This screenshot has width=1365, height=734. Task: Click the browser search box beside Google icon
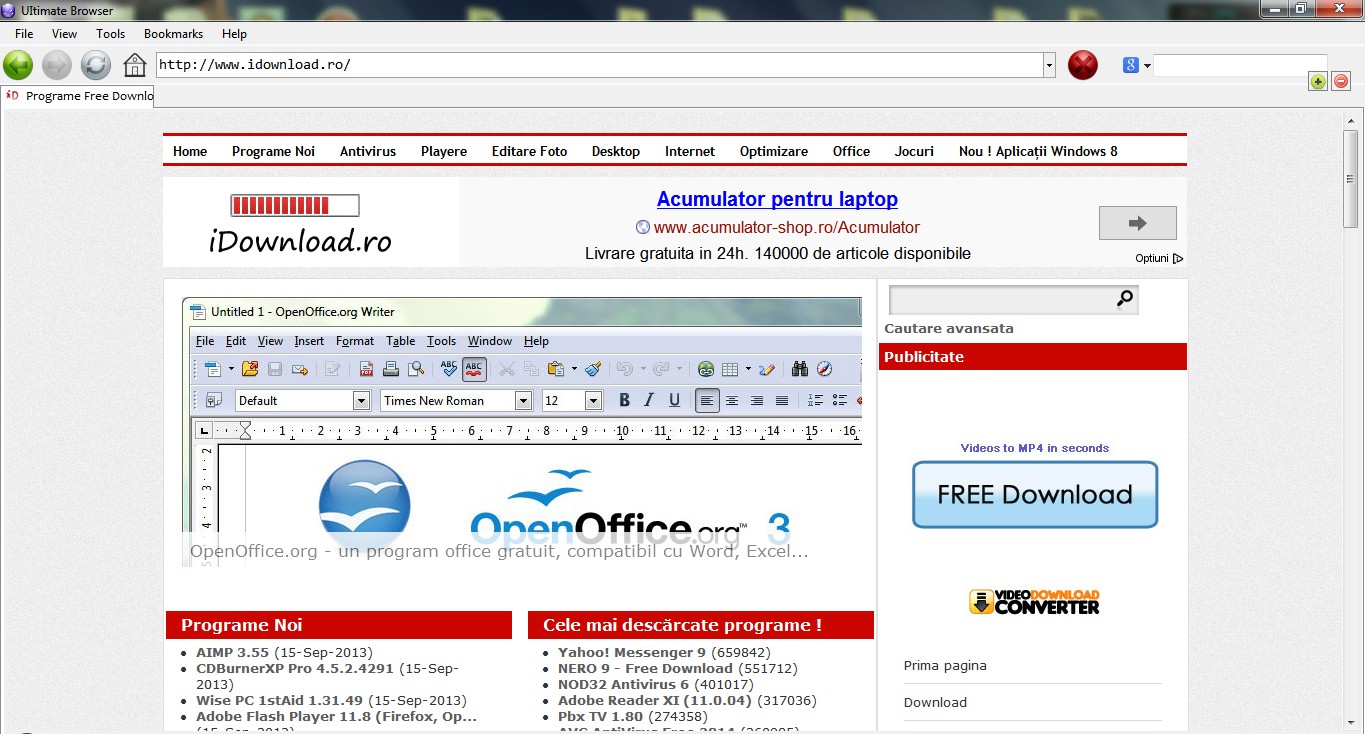pyautogui.click(x=1240, y=65)
